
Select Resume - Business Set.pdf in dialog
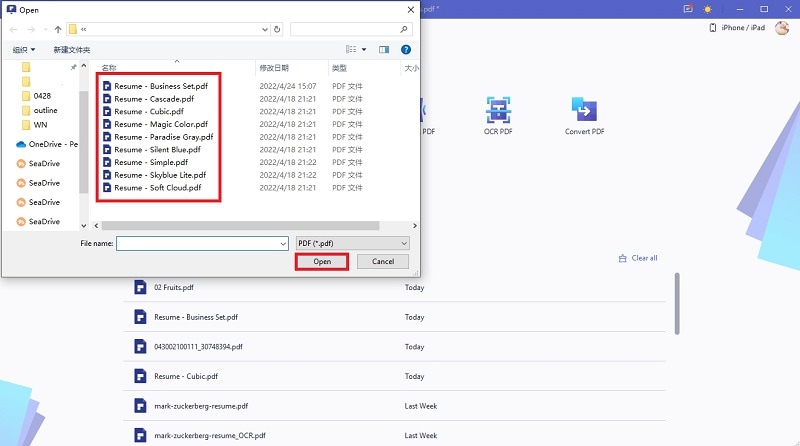(161, 86)
